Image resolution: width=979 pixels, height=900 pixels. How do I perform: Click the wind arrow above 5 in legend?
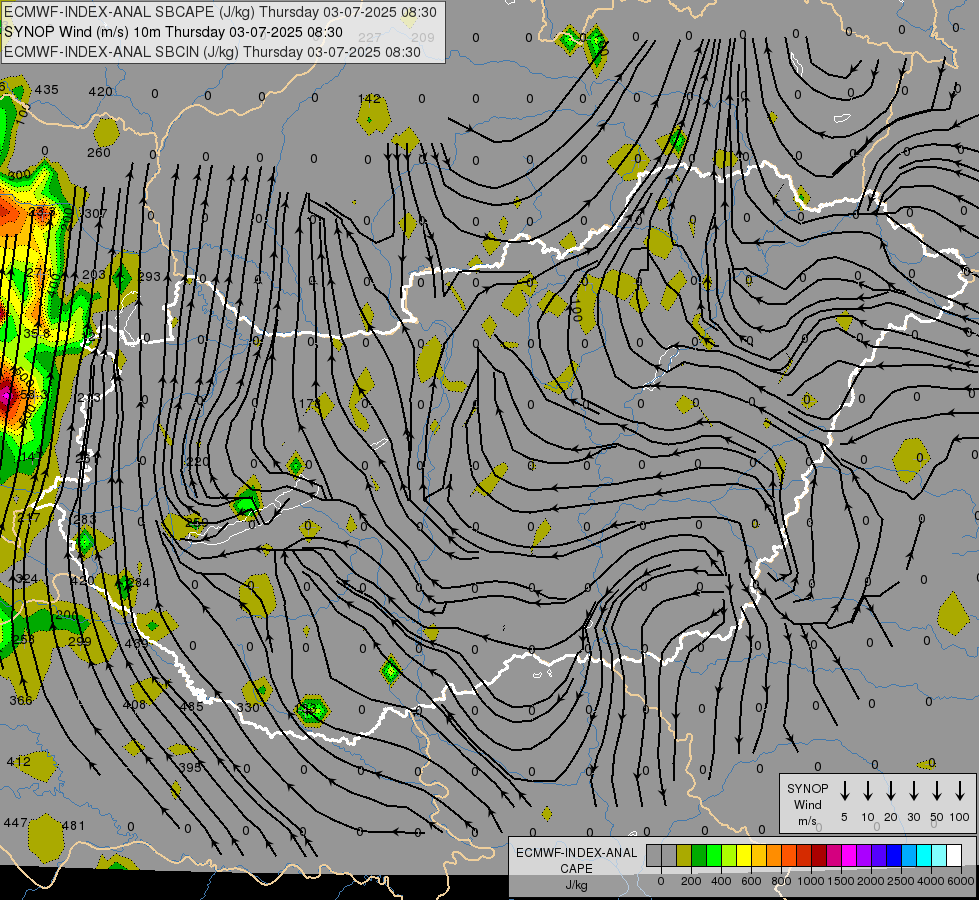[845, 790]
